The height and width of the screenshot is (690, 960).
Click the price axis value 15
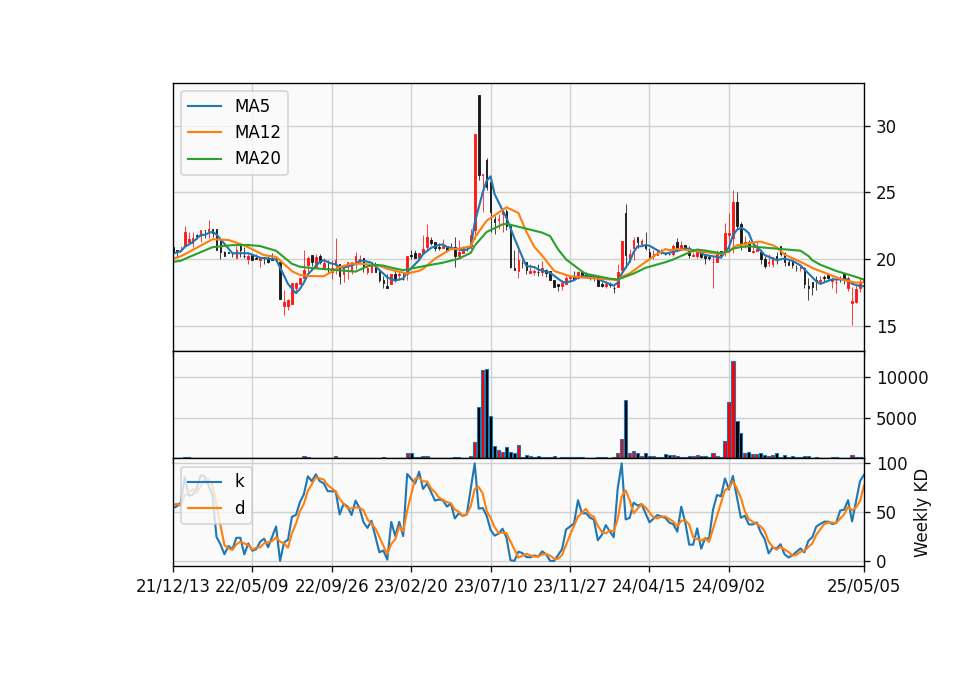coord(886,327)
